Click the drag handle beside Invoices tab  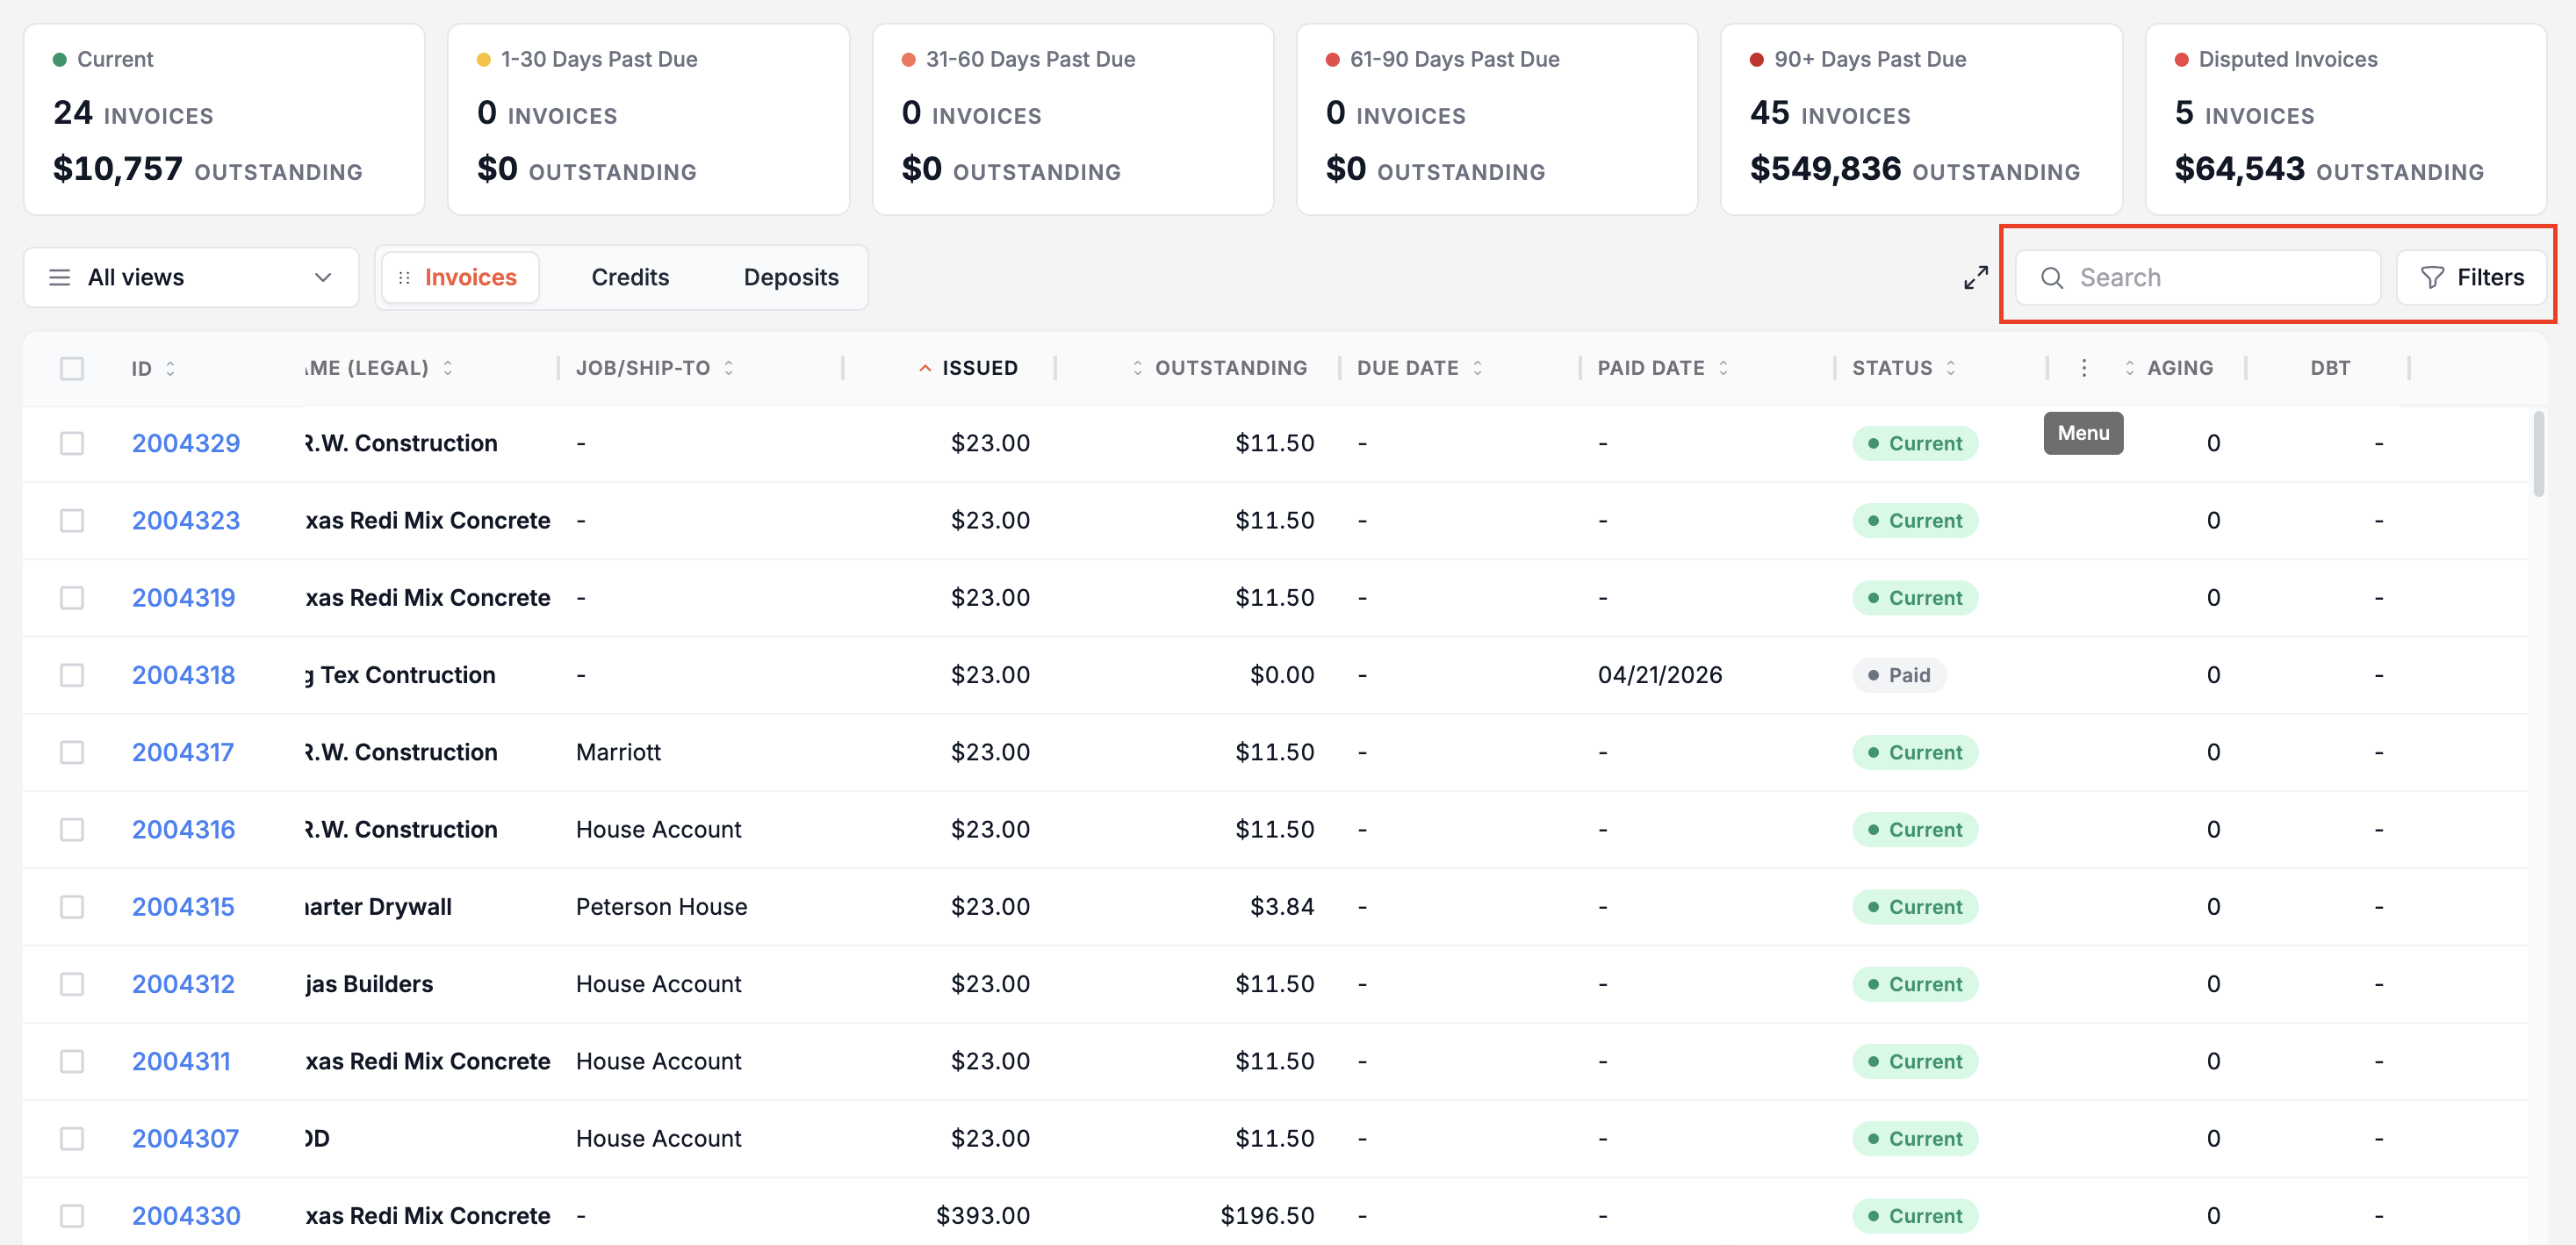(404, 278)
